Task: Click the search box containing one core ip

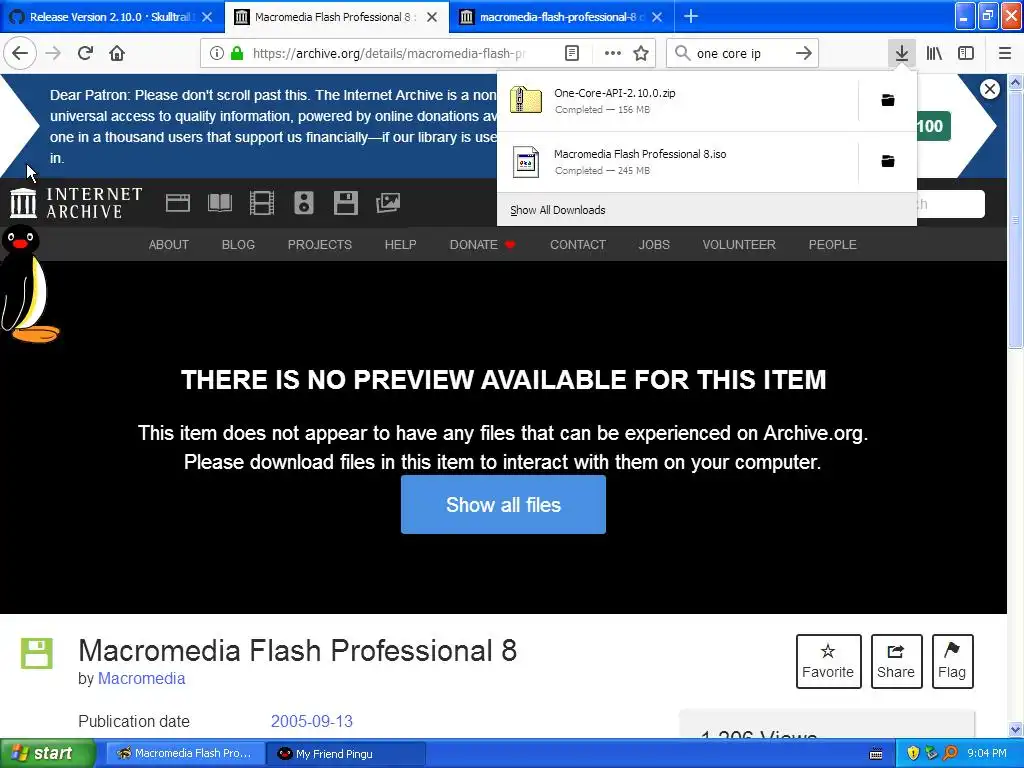Action: click(741, 54)
